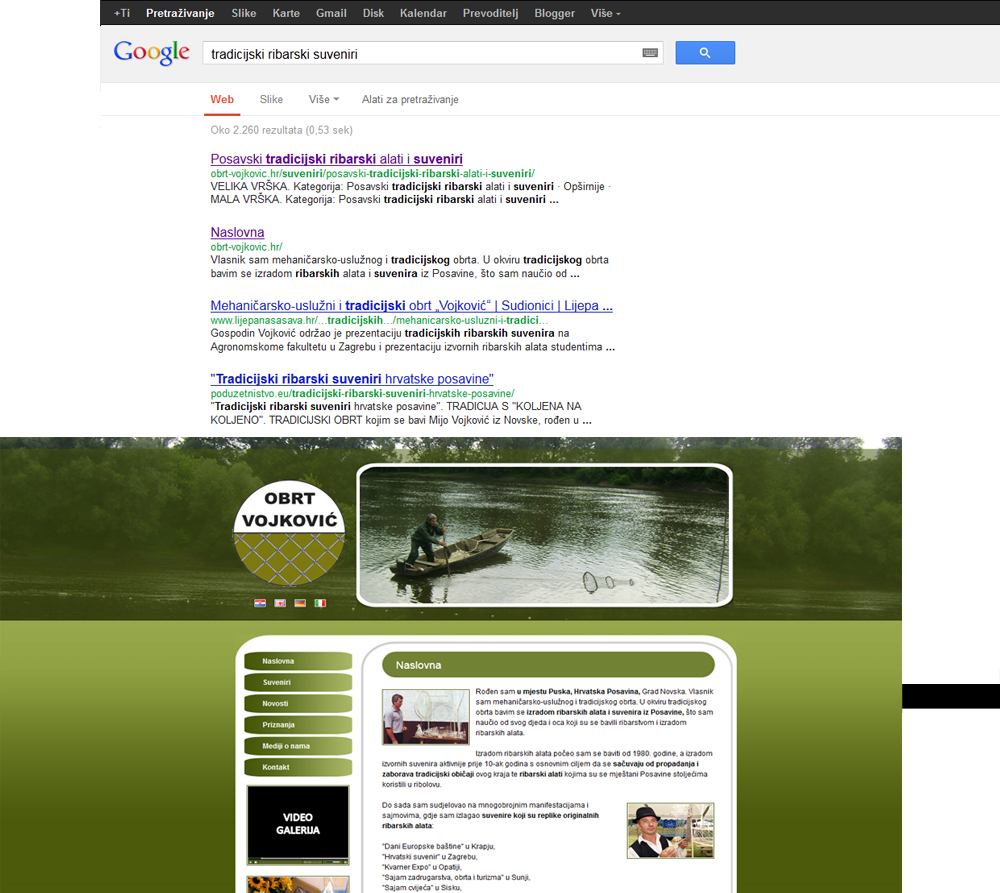Open Slike in the black top bar
This screenshot has height=893, width=1000.
pos(244,13)
